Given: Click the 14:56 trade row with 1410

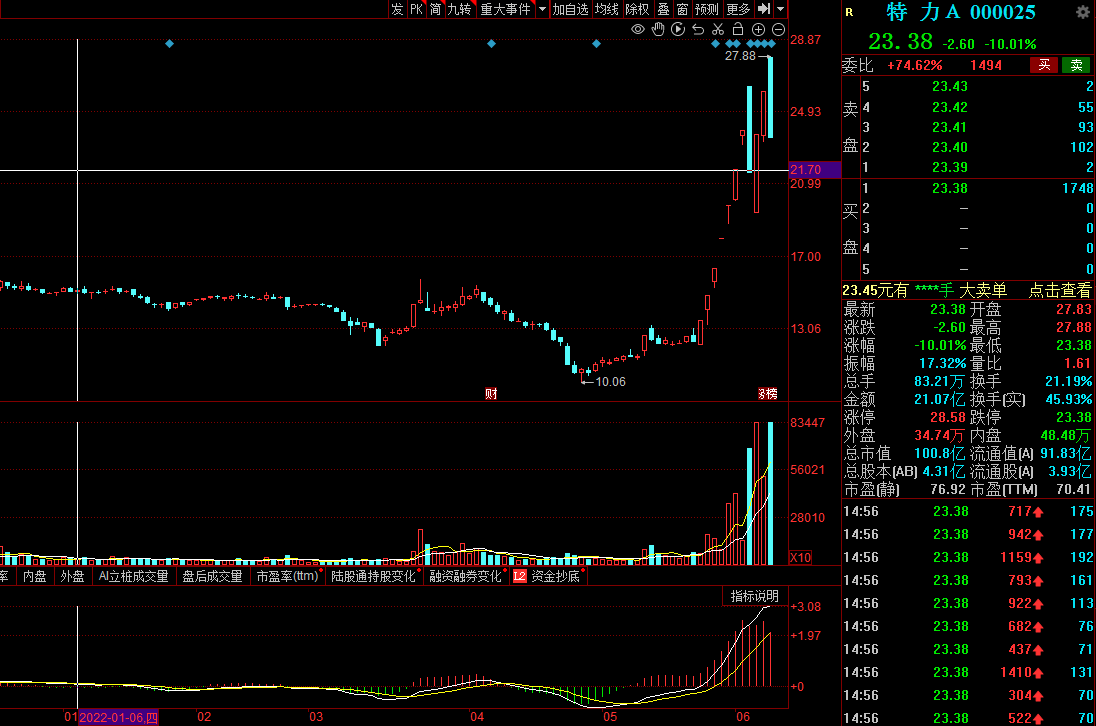Looking at the screenshot, I should [x=969, y=672].
